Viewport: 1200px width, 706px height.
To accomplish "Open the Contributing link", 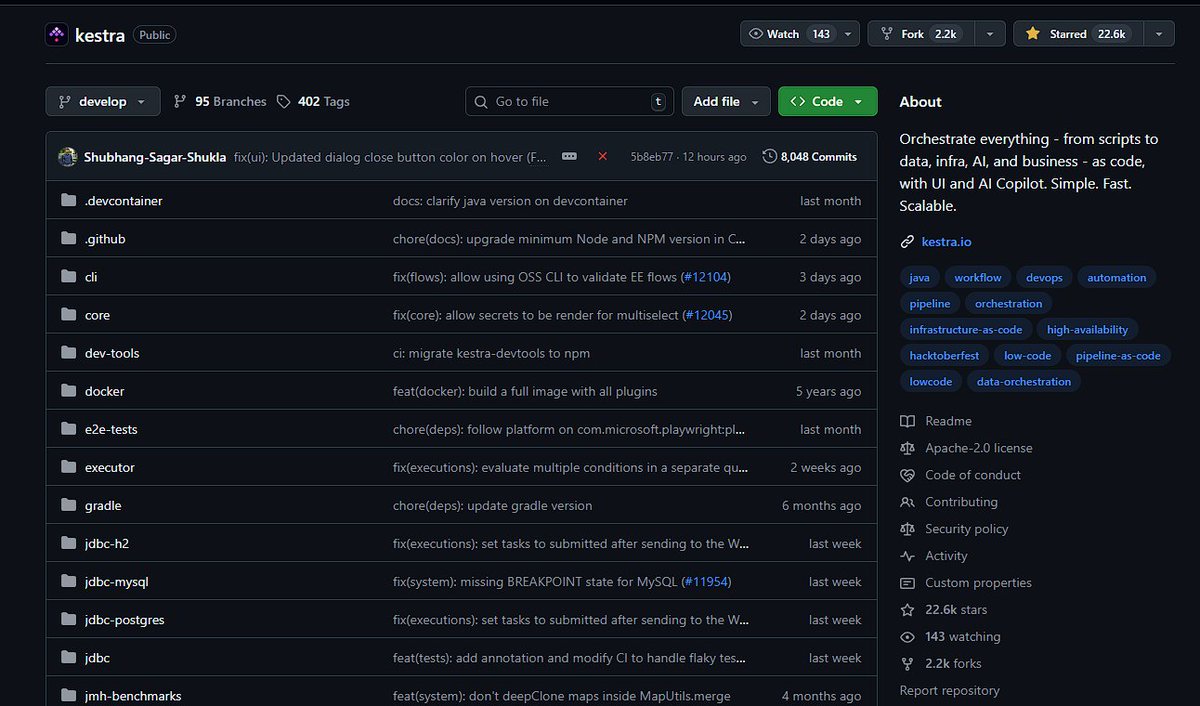I will point(961,502).
